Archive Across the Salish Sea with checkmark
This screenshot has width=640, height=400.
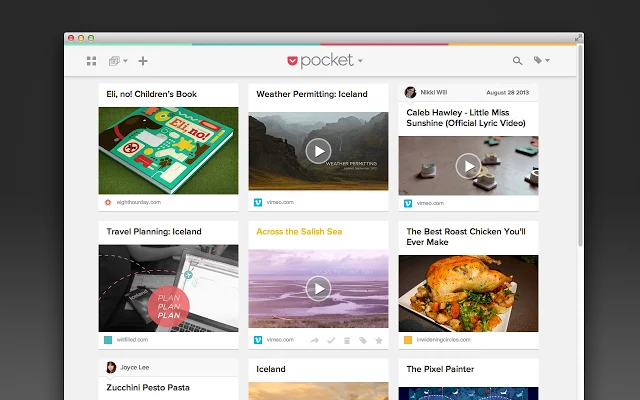pyautogui.click(x=331, y=340)
